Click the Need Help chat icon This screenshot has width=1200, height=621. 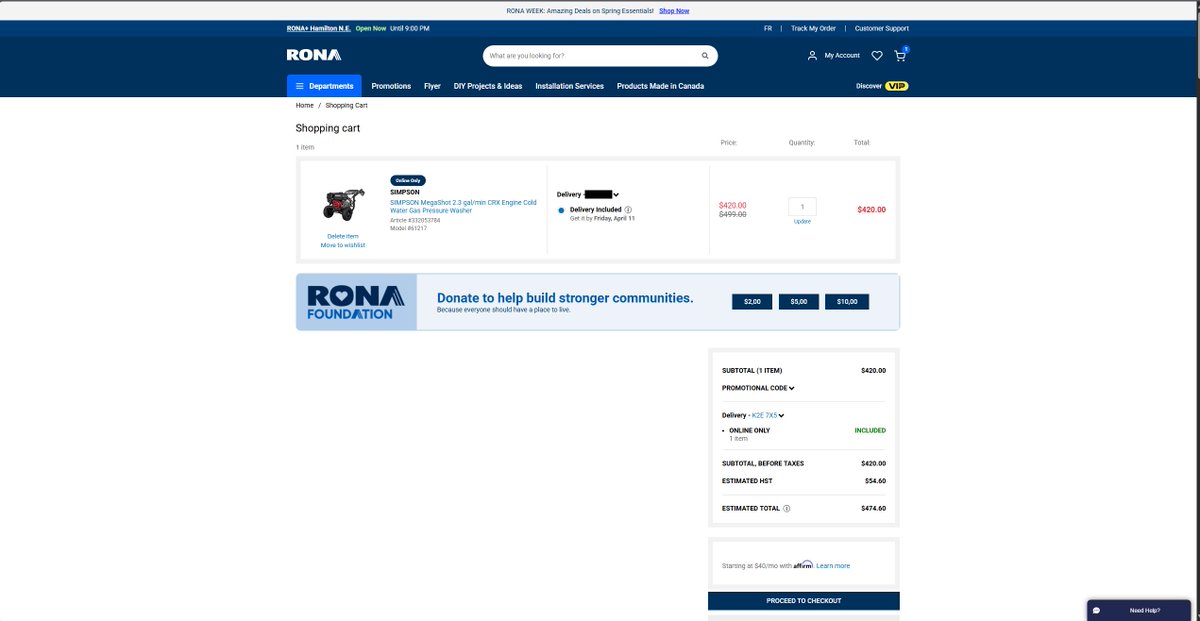1097,610
